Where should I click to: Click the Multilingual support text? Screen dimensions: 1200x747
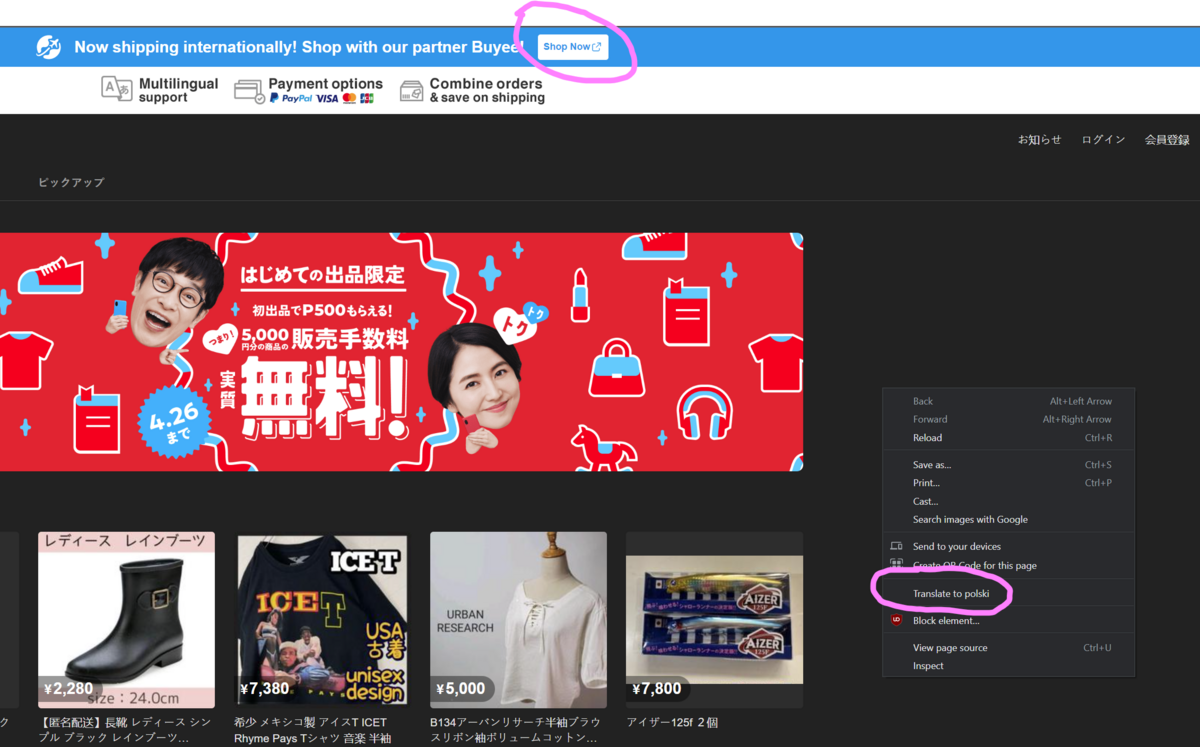pyautogui.click(x=178, y=90)
